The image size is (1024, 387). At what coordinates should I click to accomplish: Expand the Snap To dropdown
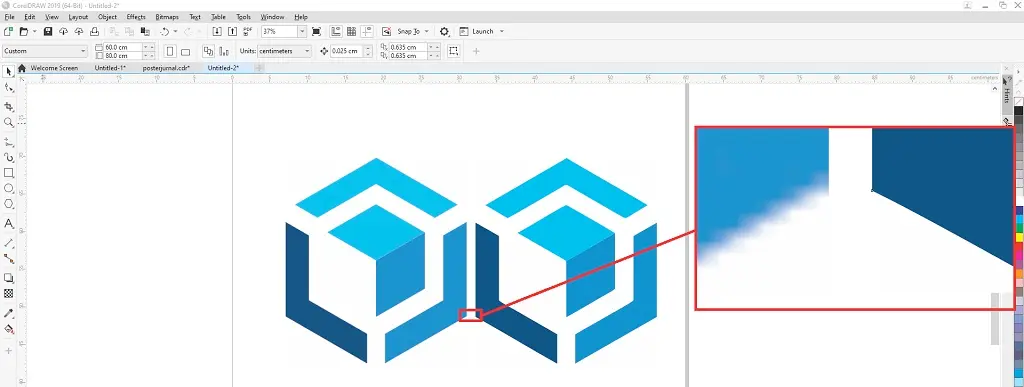(x=426, y=31)
